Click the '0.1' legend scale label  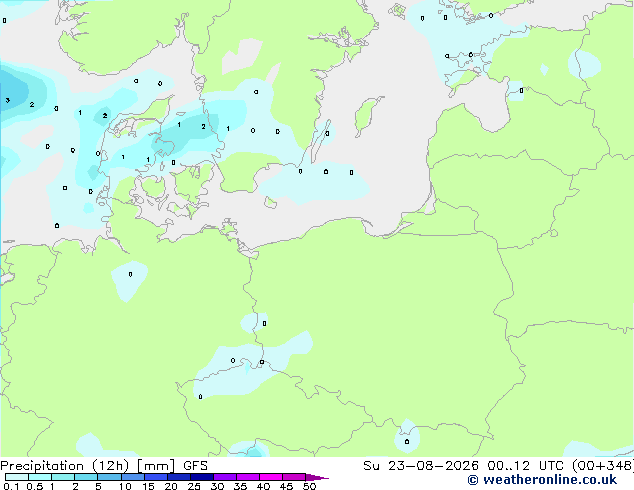[x=11, y=486]
